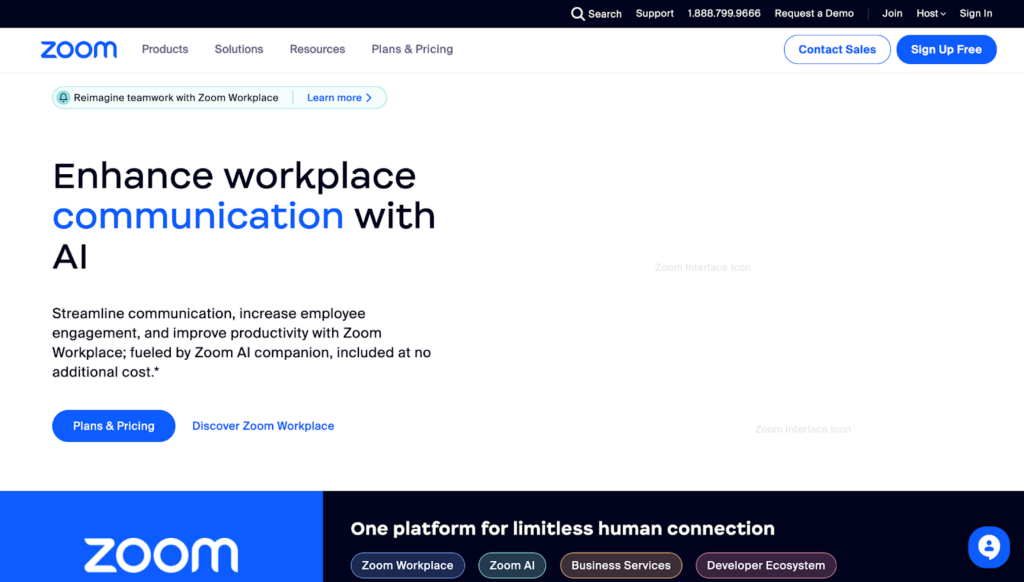Click the large white Zoom logo in the blue panel

(161, 555)
